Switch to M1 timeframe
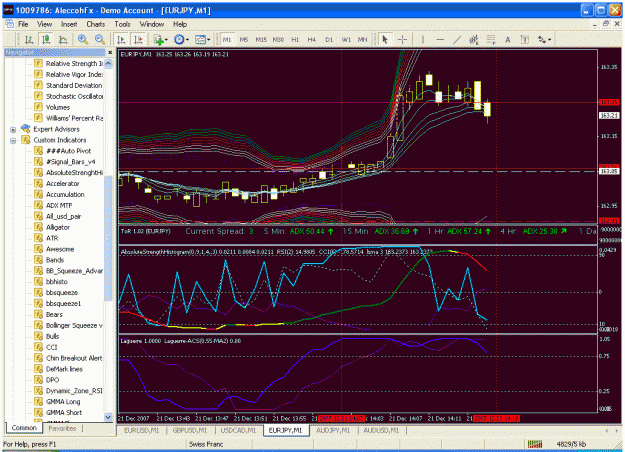Viewport: 625px width, 452px height. [x=227, y=39]
